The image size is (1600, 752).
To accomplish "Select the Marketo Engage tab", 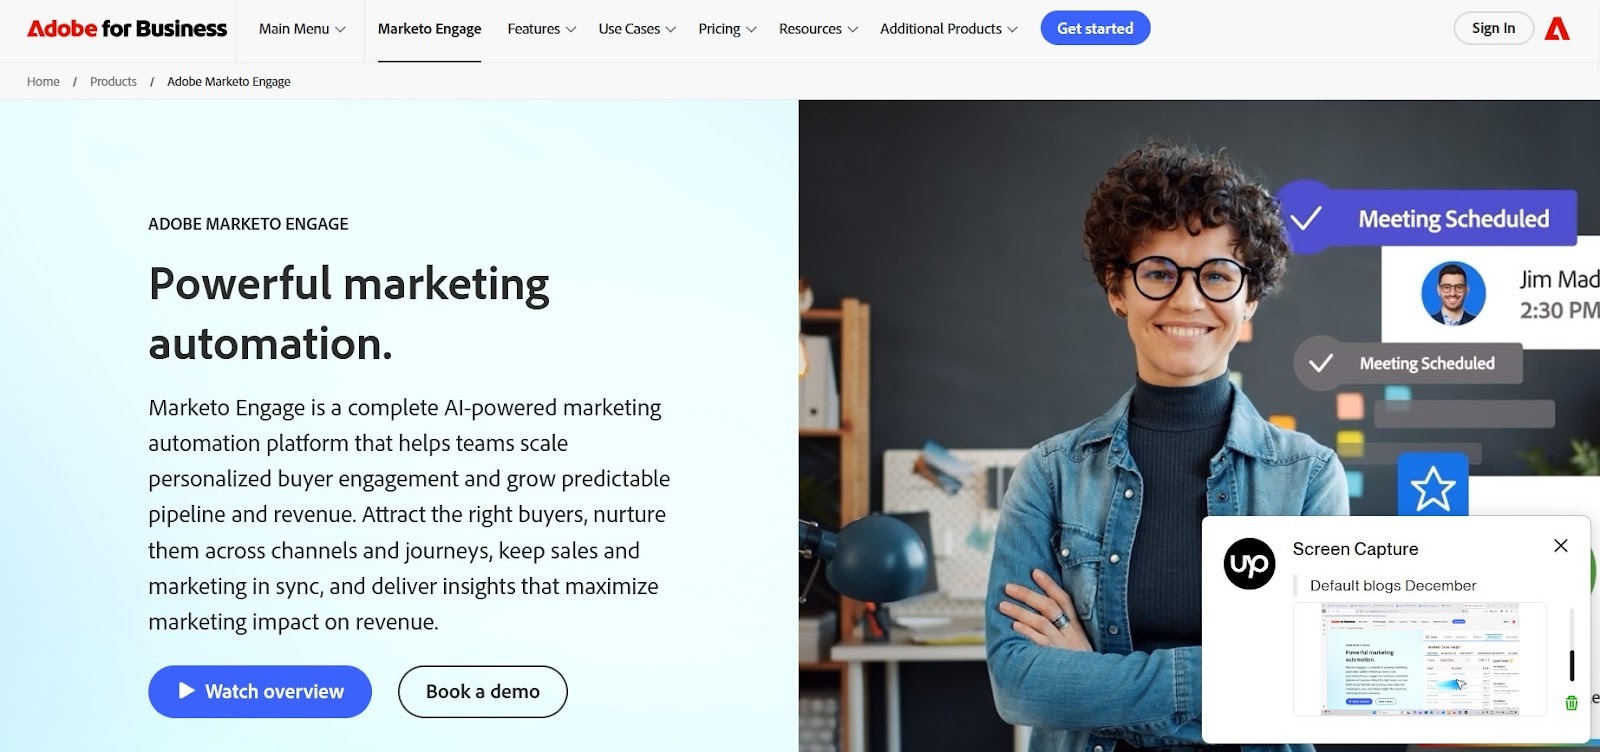I will [x=429, y=29].
